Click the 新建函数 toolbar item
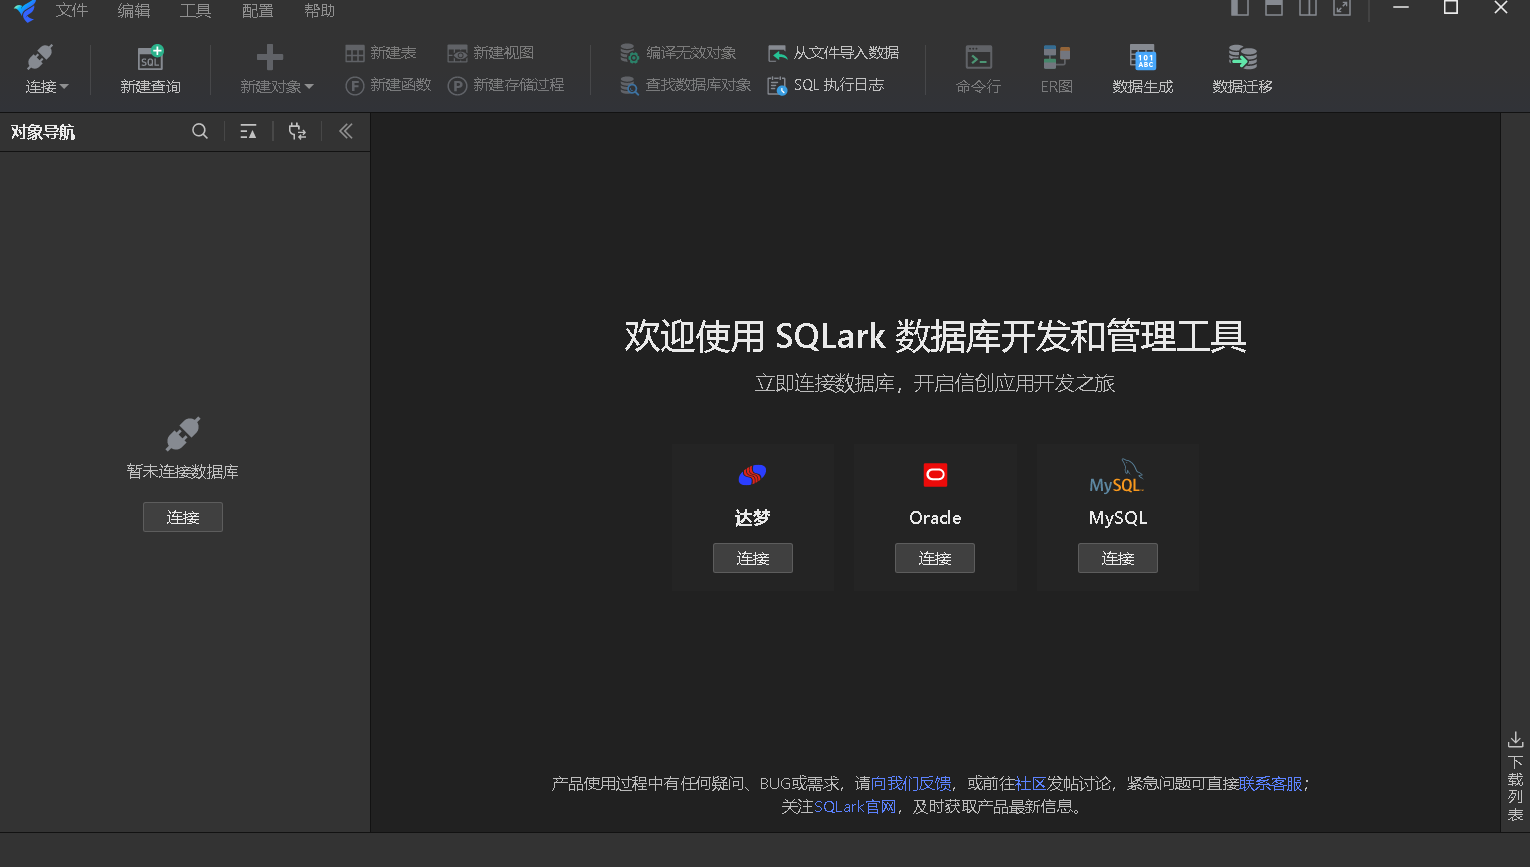This screenshot has width=1530, height=867. 388,86
